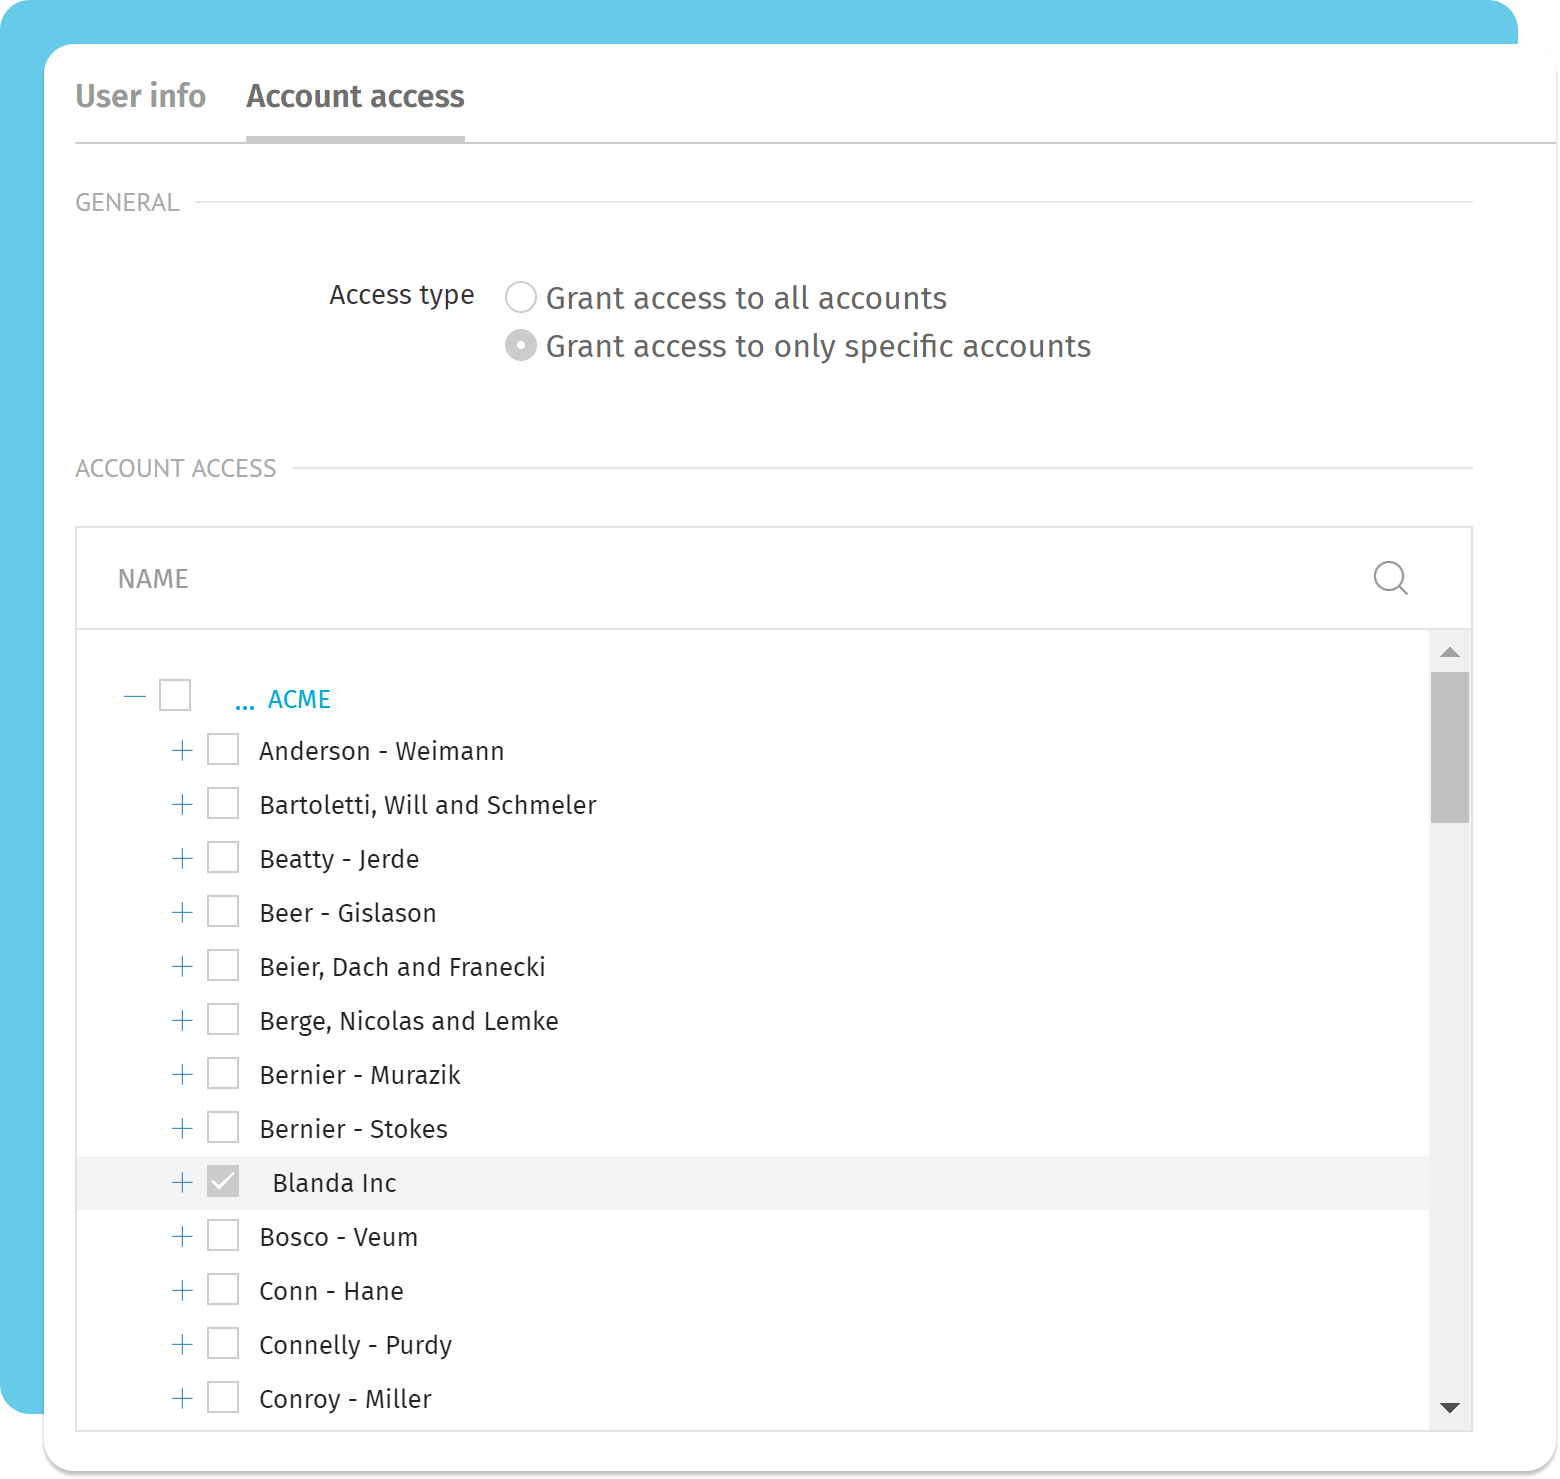Select the Conroy - Miller row label
Viewport: 1560px width, 1479px height.
(x=346, y=1399)
